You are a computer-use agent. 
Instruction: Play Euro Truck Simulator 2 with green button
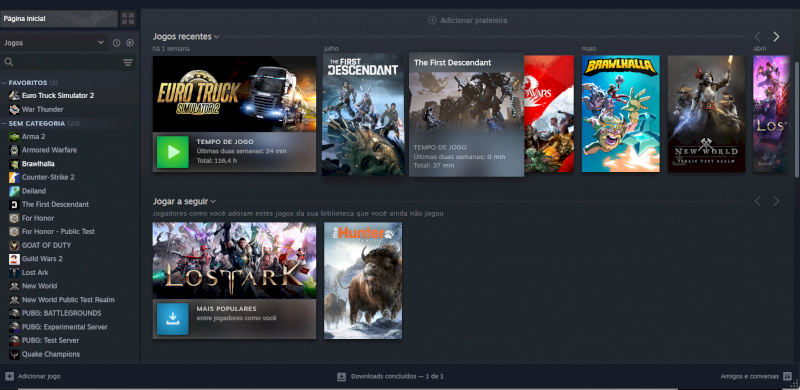point(172,152)
